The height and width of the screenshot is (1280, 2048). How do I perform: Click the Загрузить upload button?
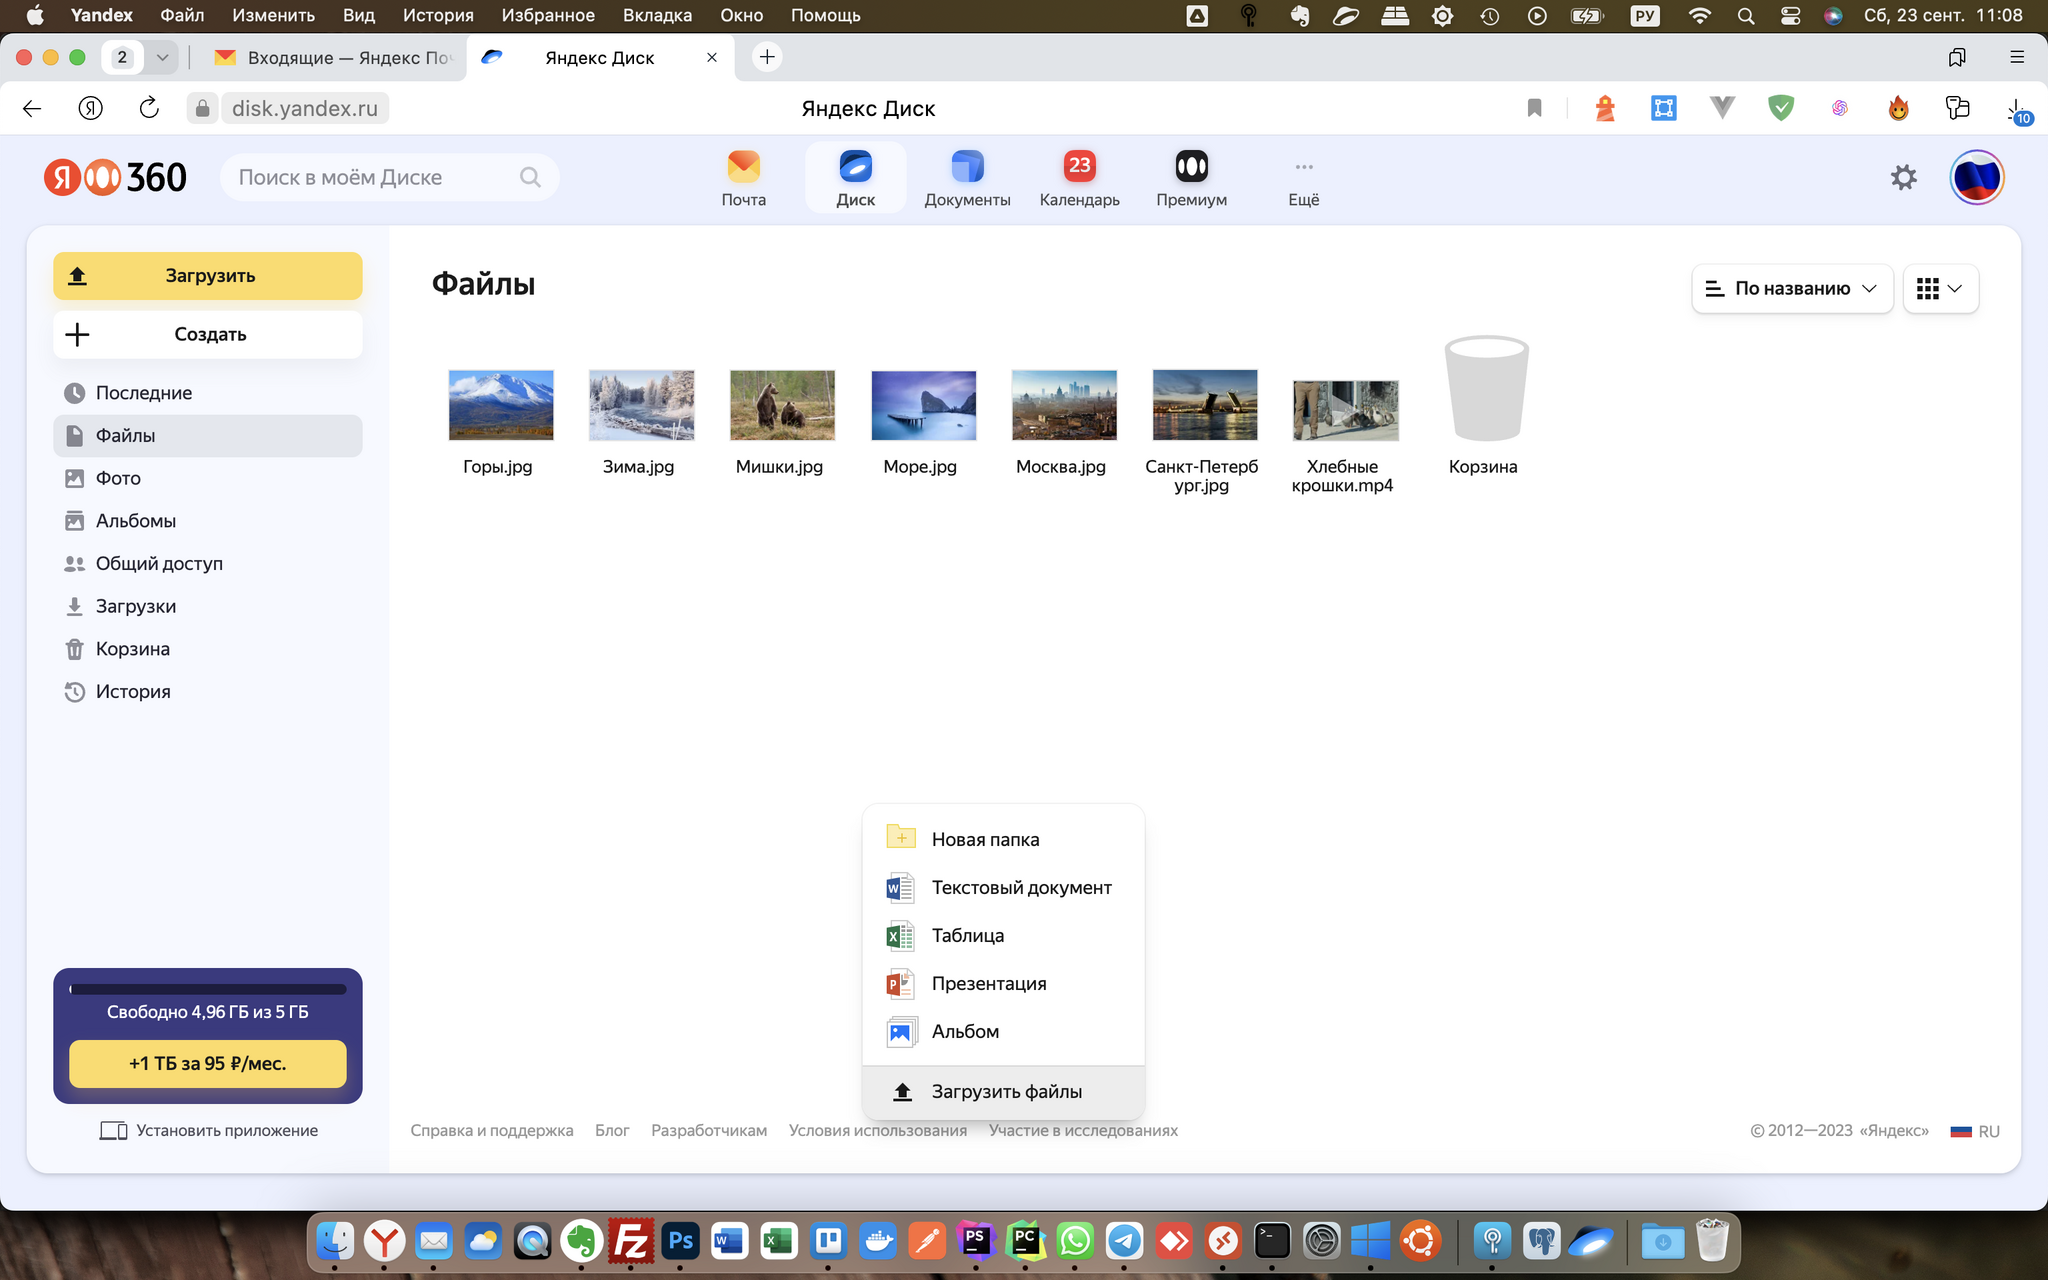(x=208, y=276)
